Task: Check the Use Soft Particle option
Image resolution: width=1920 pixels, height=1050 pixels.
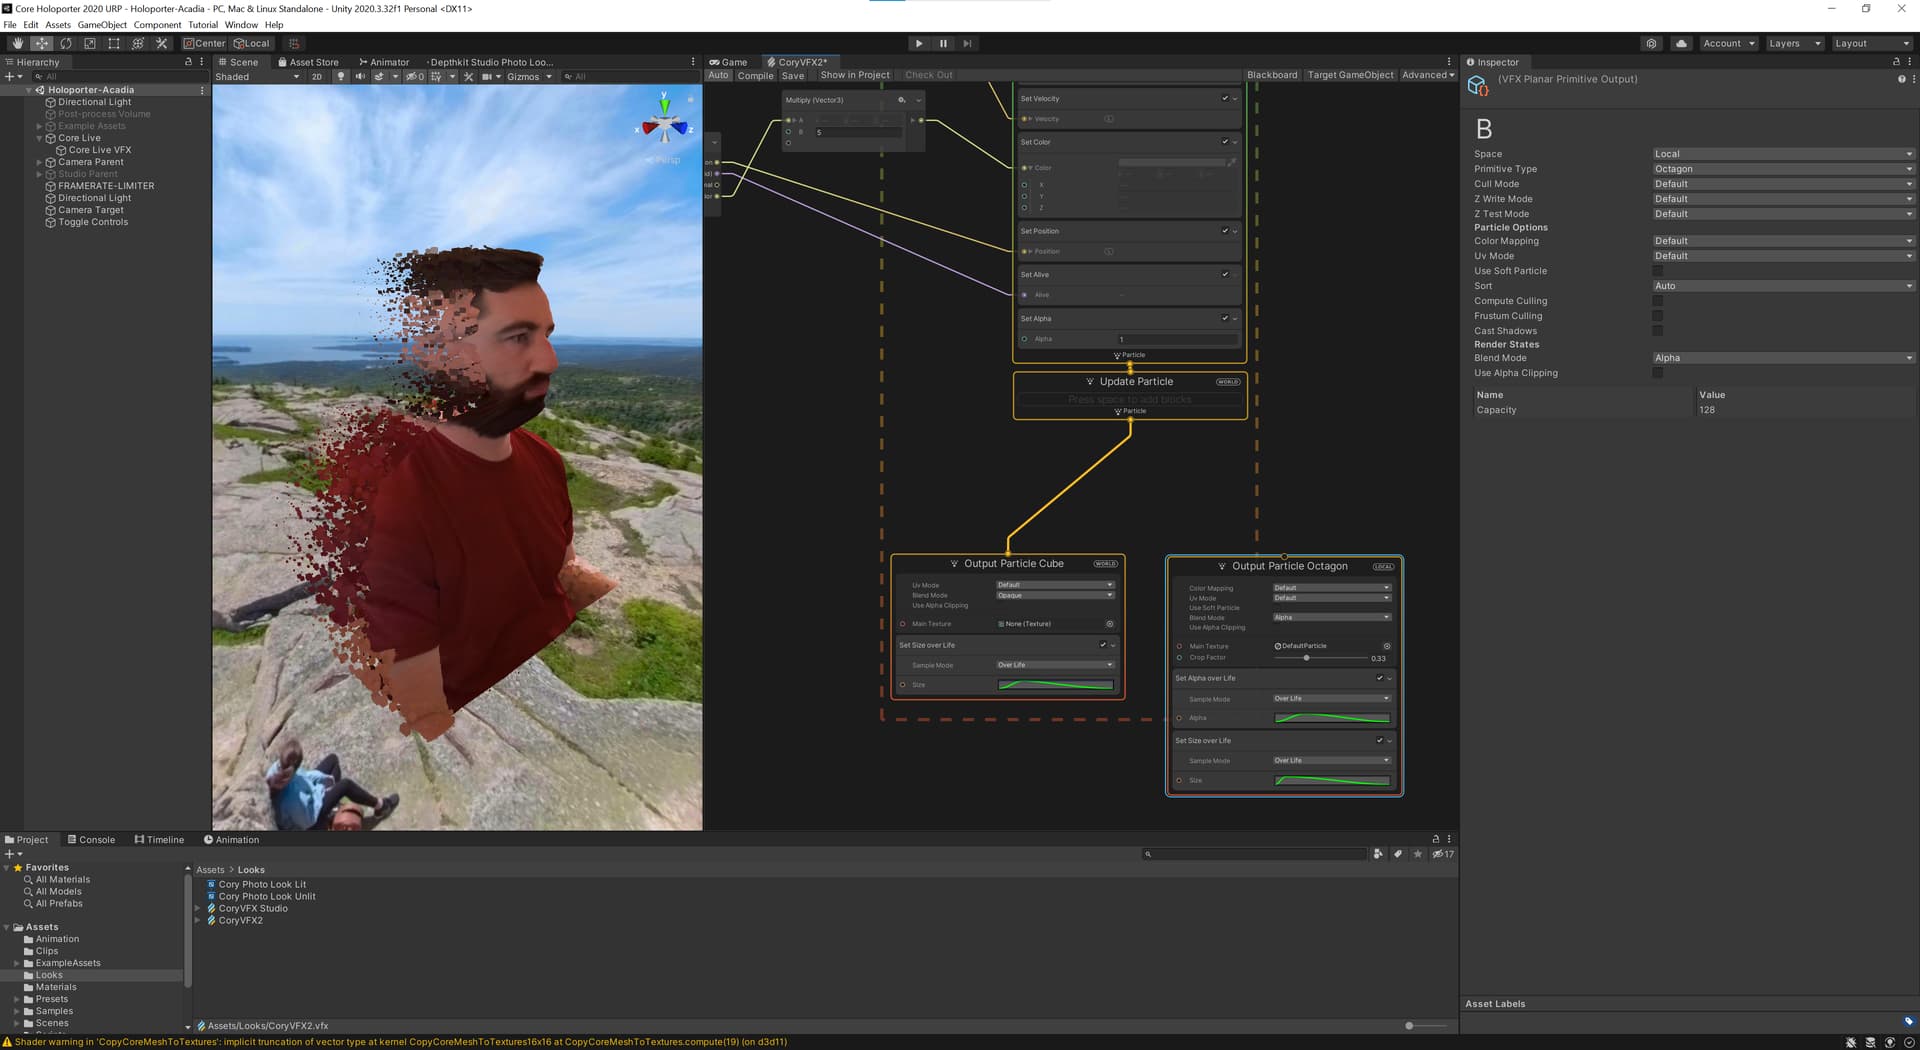Action: 1657,271
